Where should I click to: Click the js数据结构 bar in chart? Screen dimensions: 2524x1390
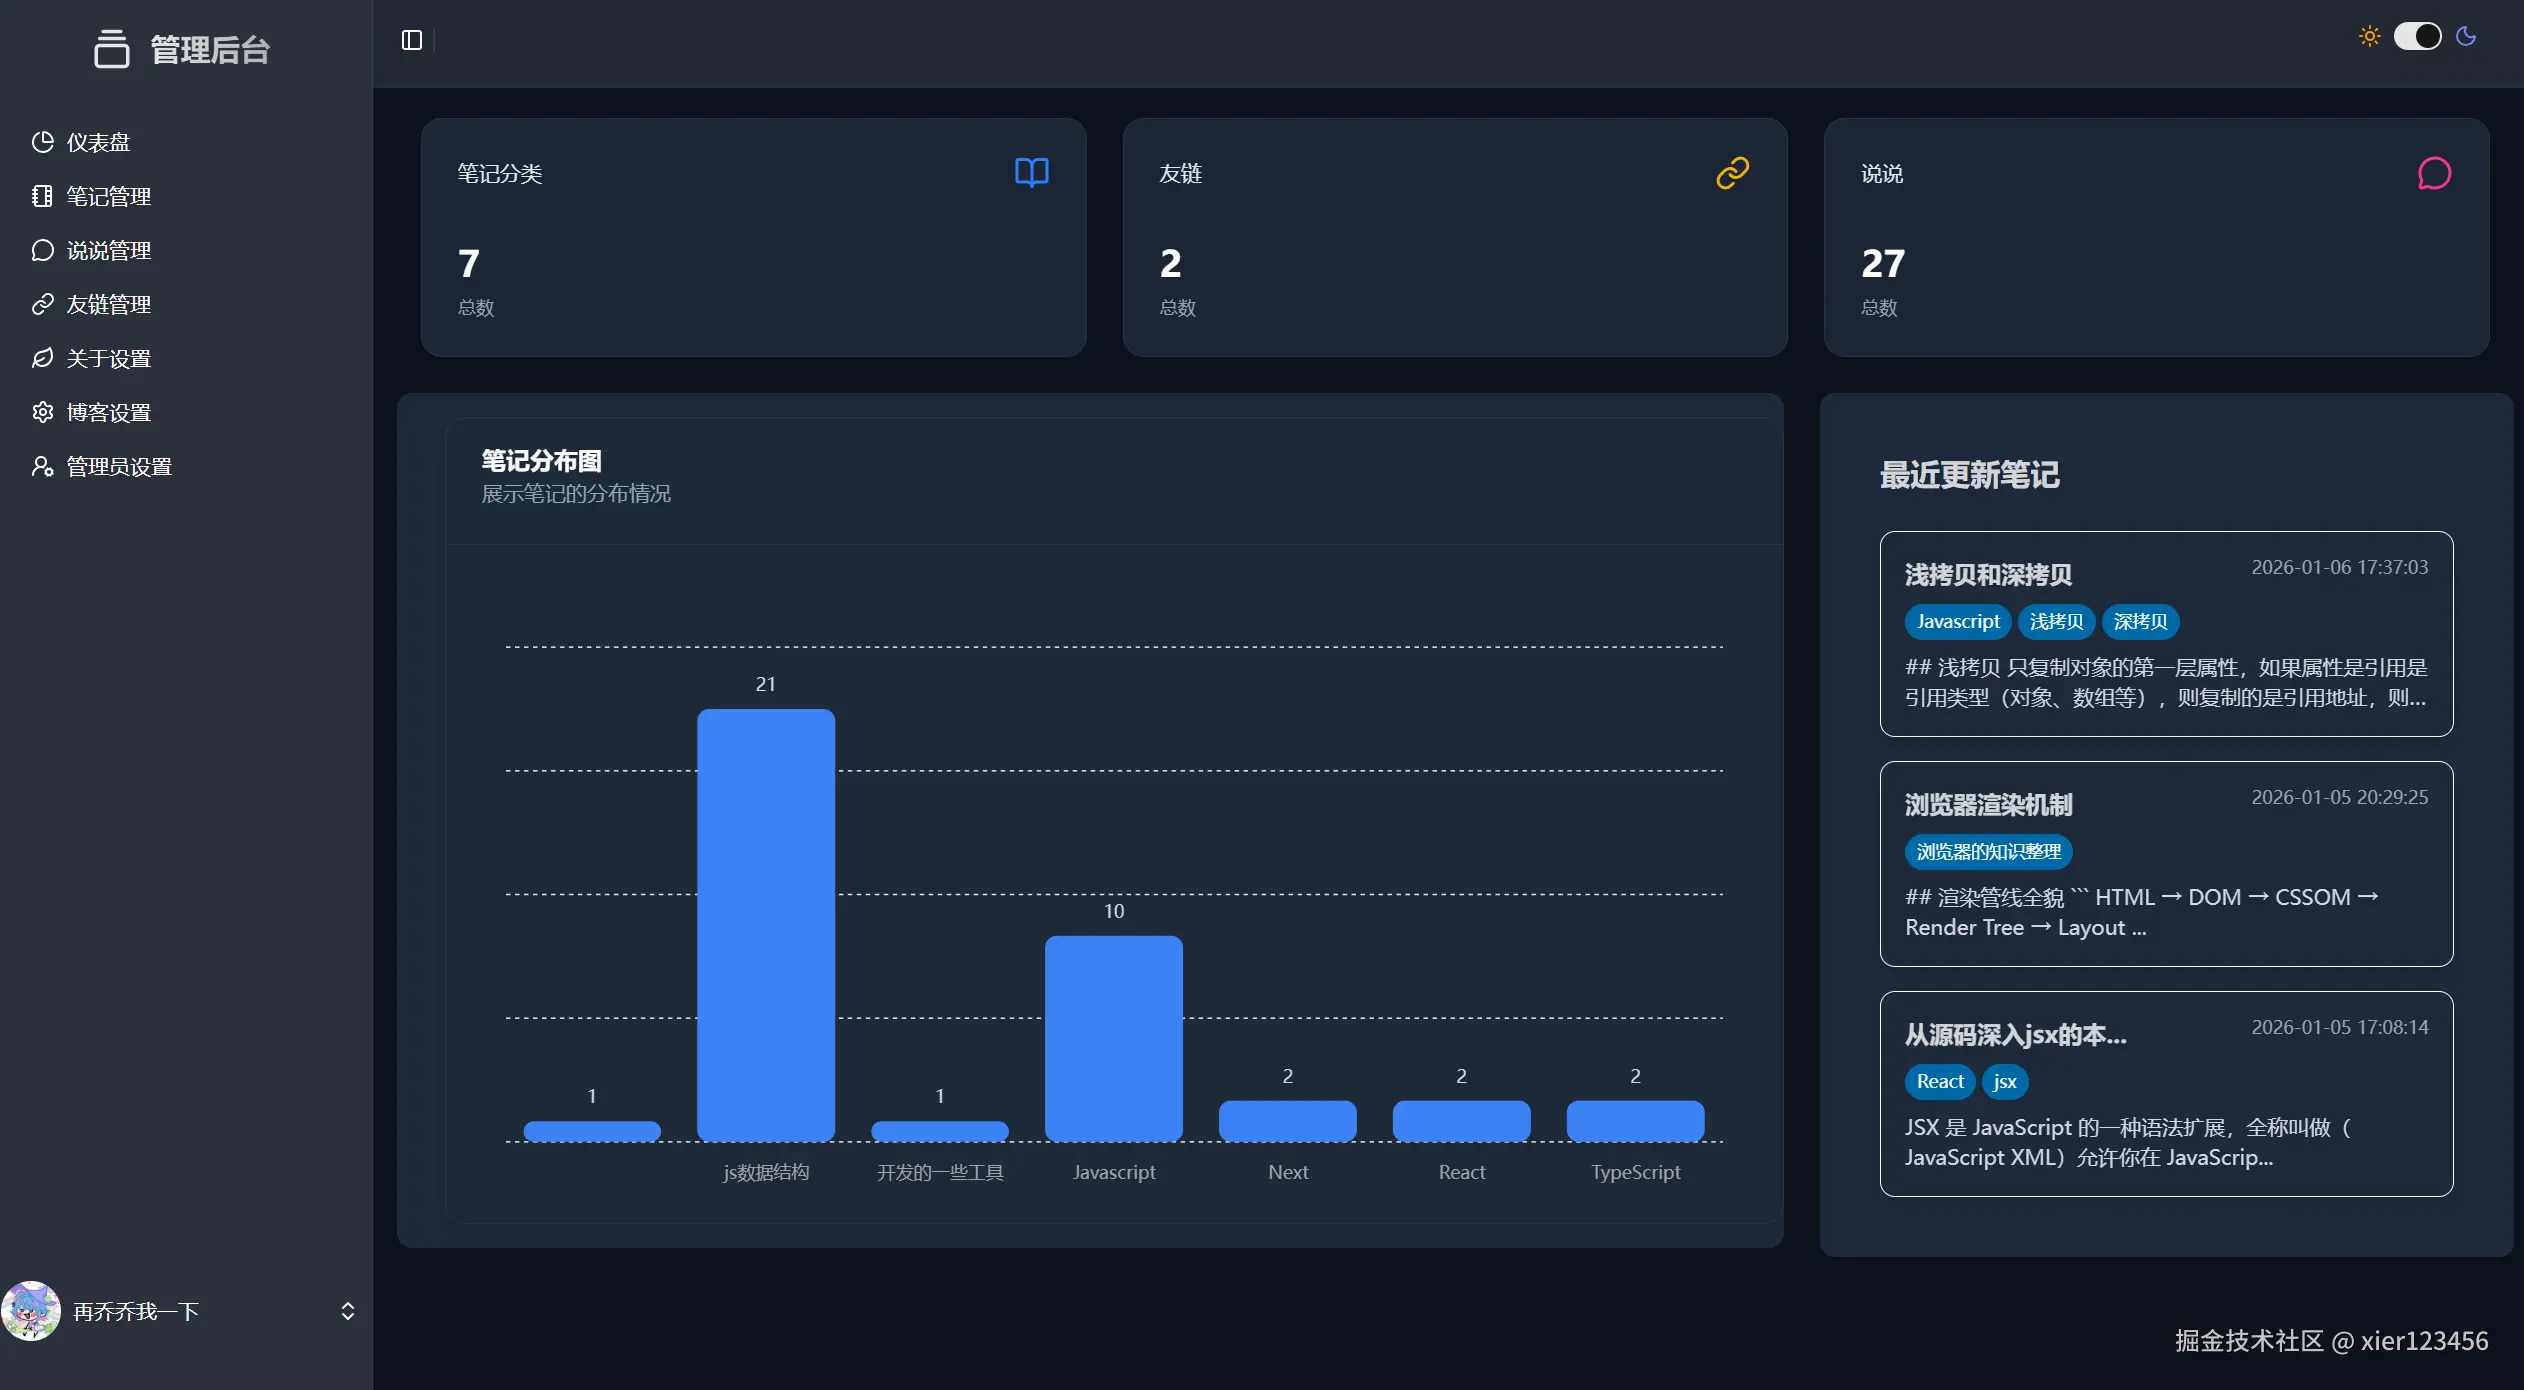click(x=765, y=924)
